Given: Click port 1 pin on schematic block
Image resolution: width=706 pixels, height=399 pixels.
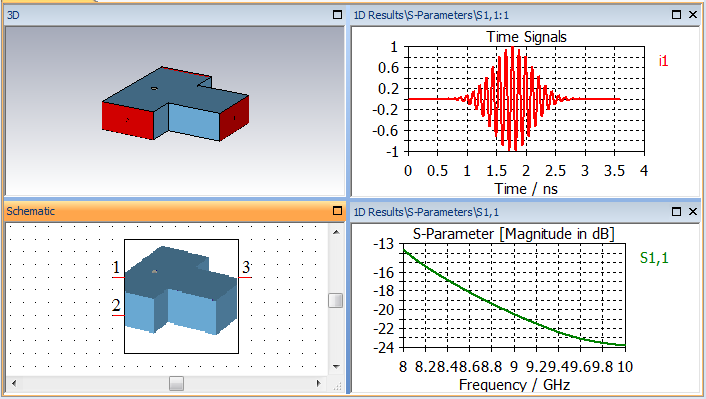Looking at the screenshot, I should click(x=118, y=277).
